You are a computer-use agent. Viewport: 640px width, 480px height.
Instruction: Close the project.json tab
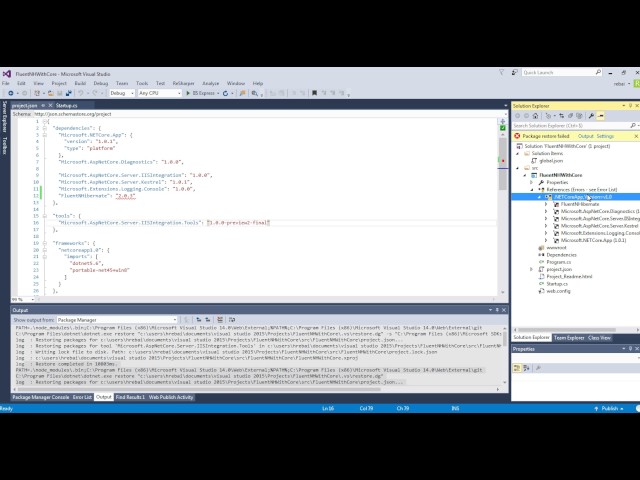pyautogui.click(x=50, y=105)
